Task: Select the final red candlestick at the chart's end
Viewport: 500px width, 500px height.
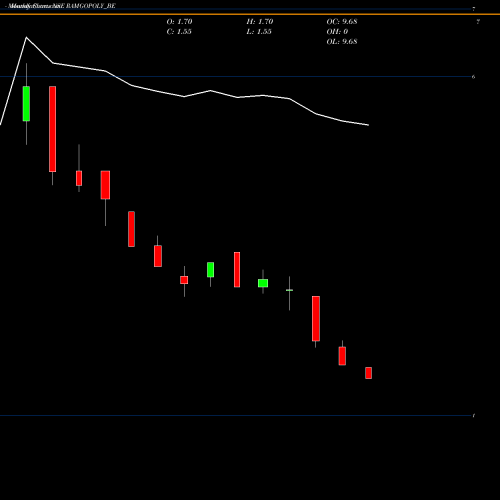Action: [368, 373]
